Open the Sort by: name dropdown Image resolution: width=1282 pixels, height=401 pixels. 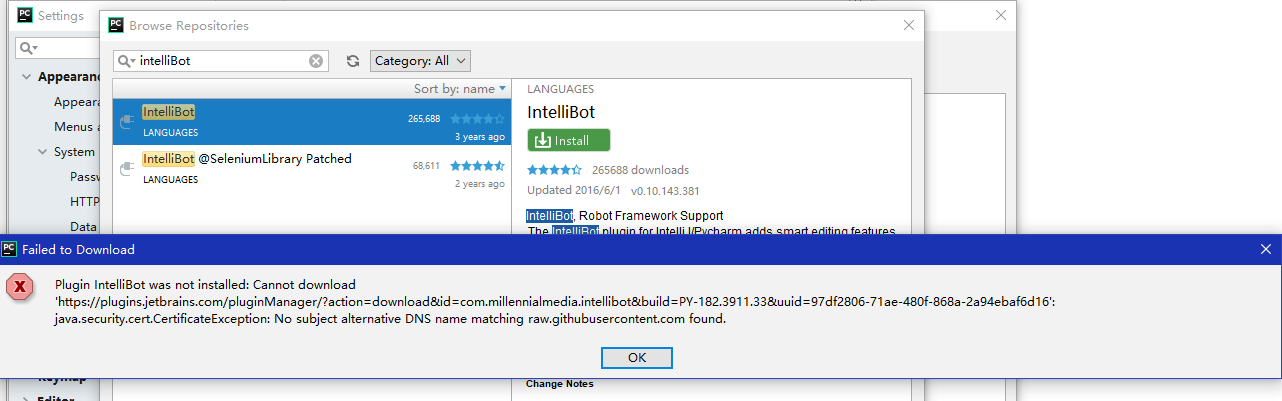[x=460, y=89]
